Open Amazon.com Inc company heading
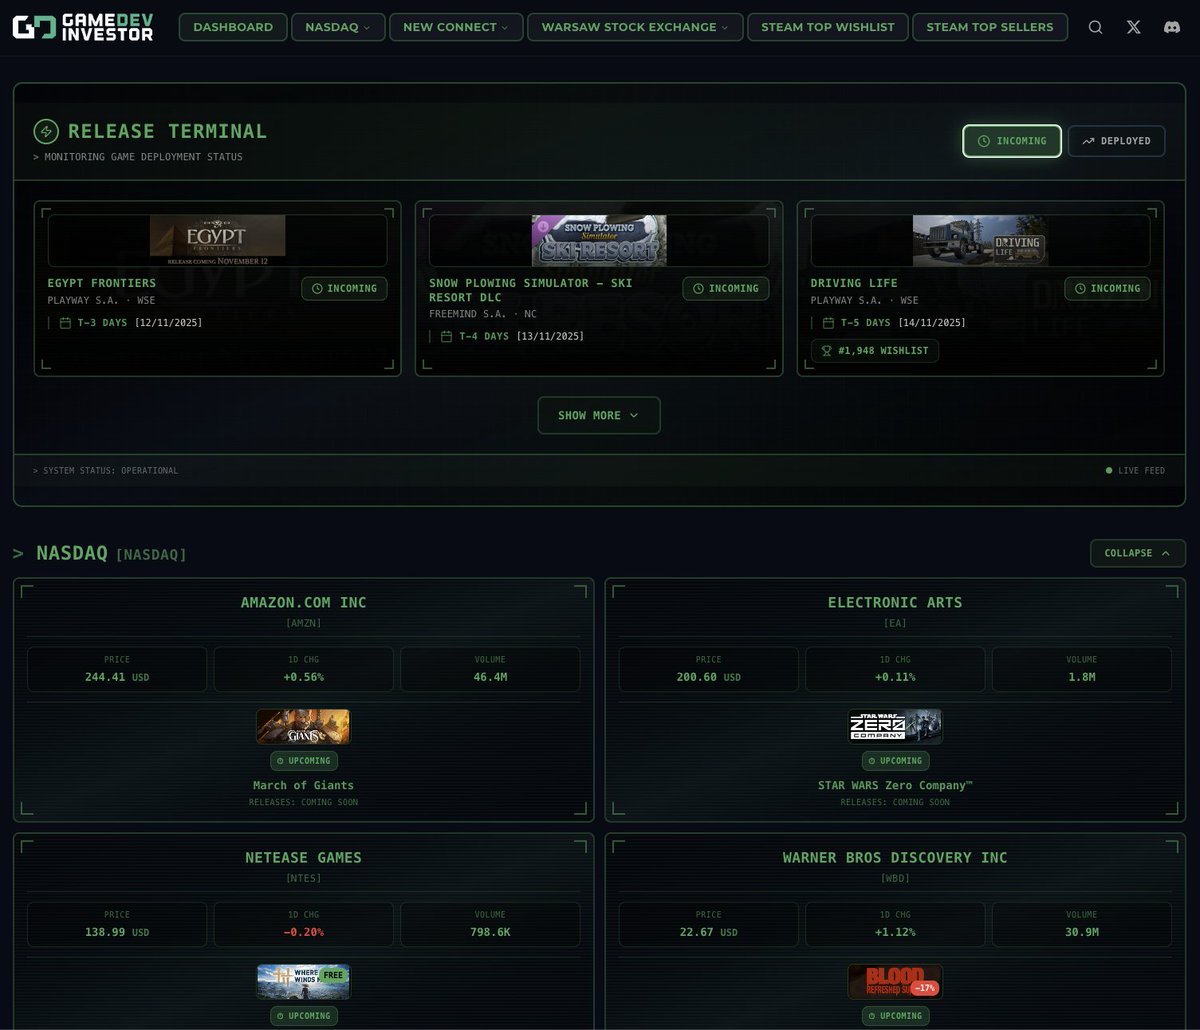Viewport: 1200px width, 1030px height. click(x=303, y=603)
